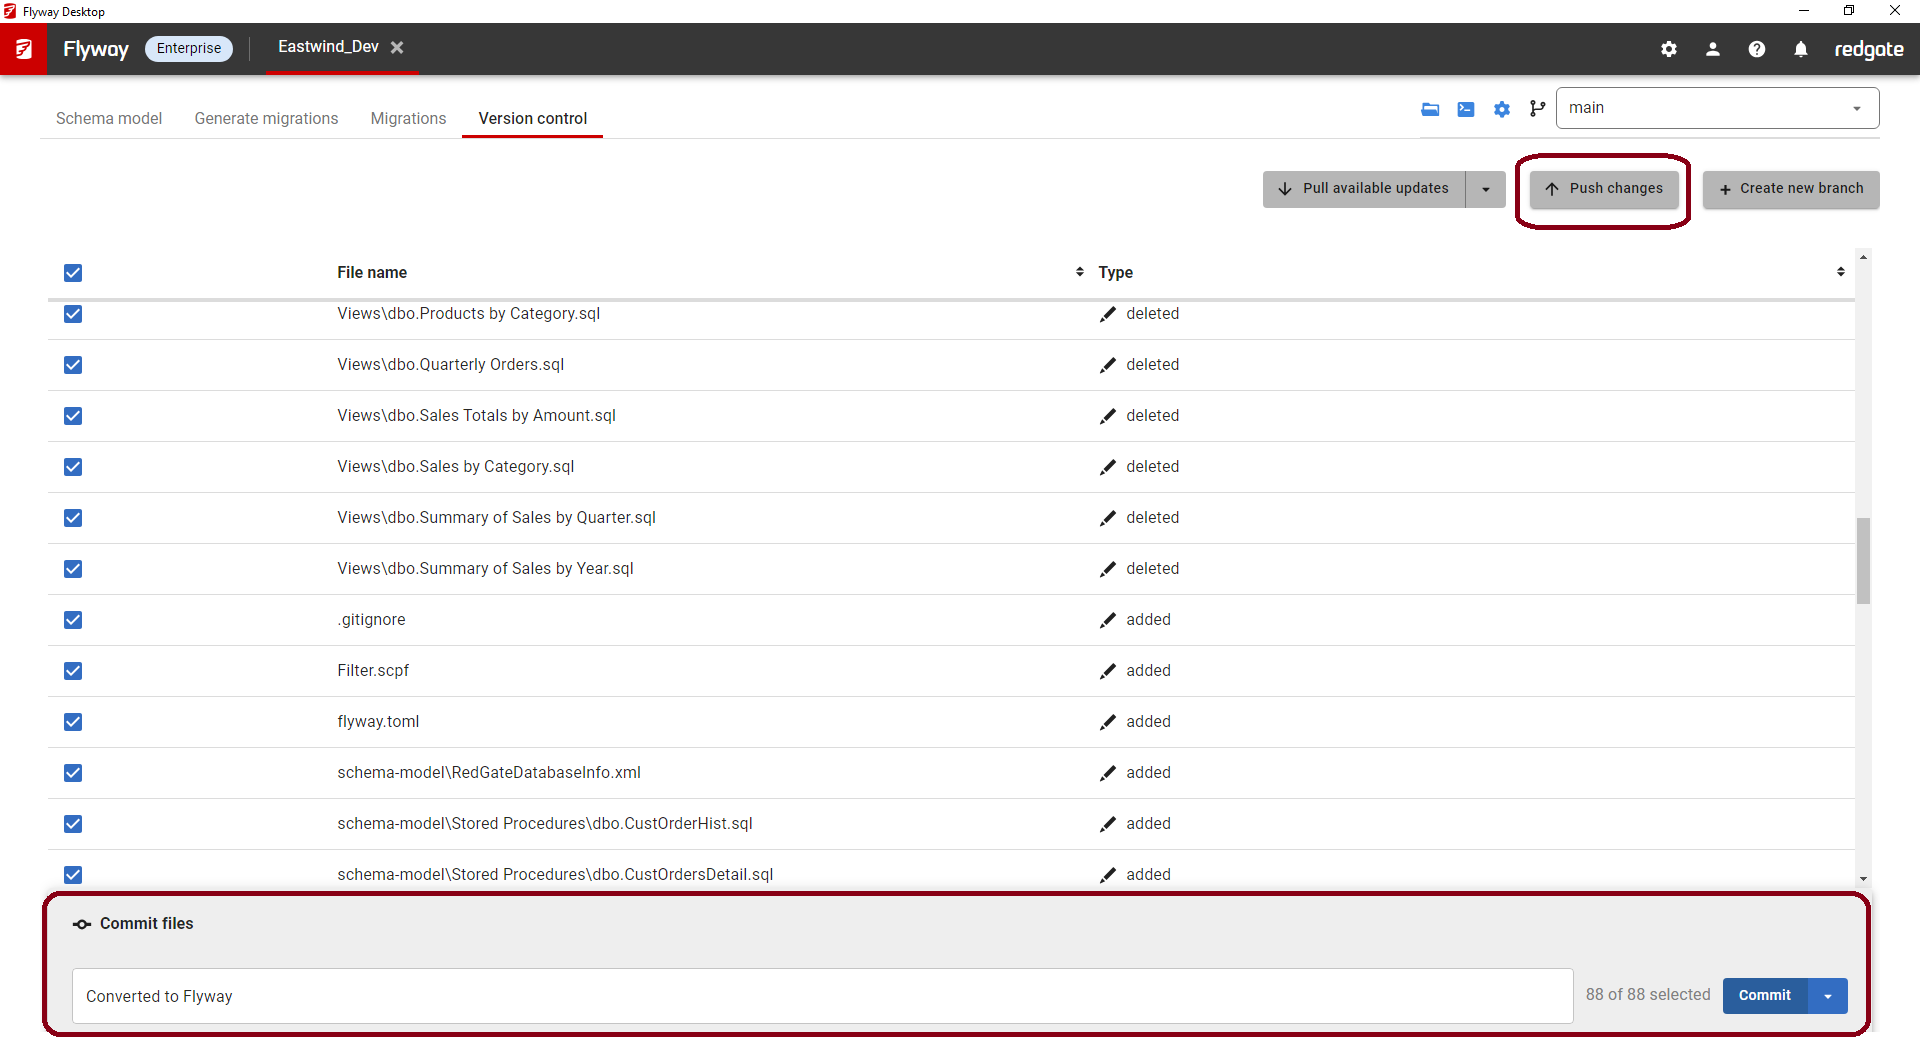The width and height of the screenshot is (1920, 1040).
Task: Close the Eastwind_Dev project tab
Action: 397,47
